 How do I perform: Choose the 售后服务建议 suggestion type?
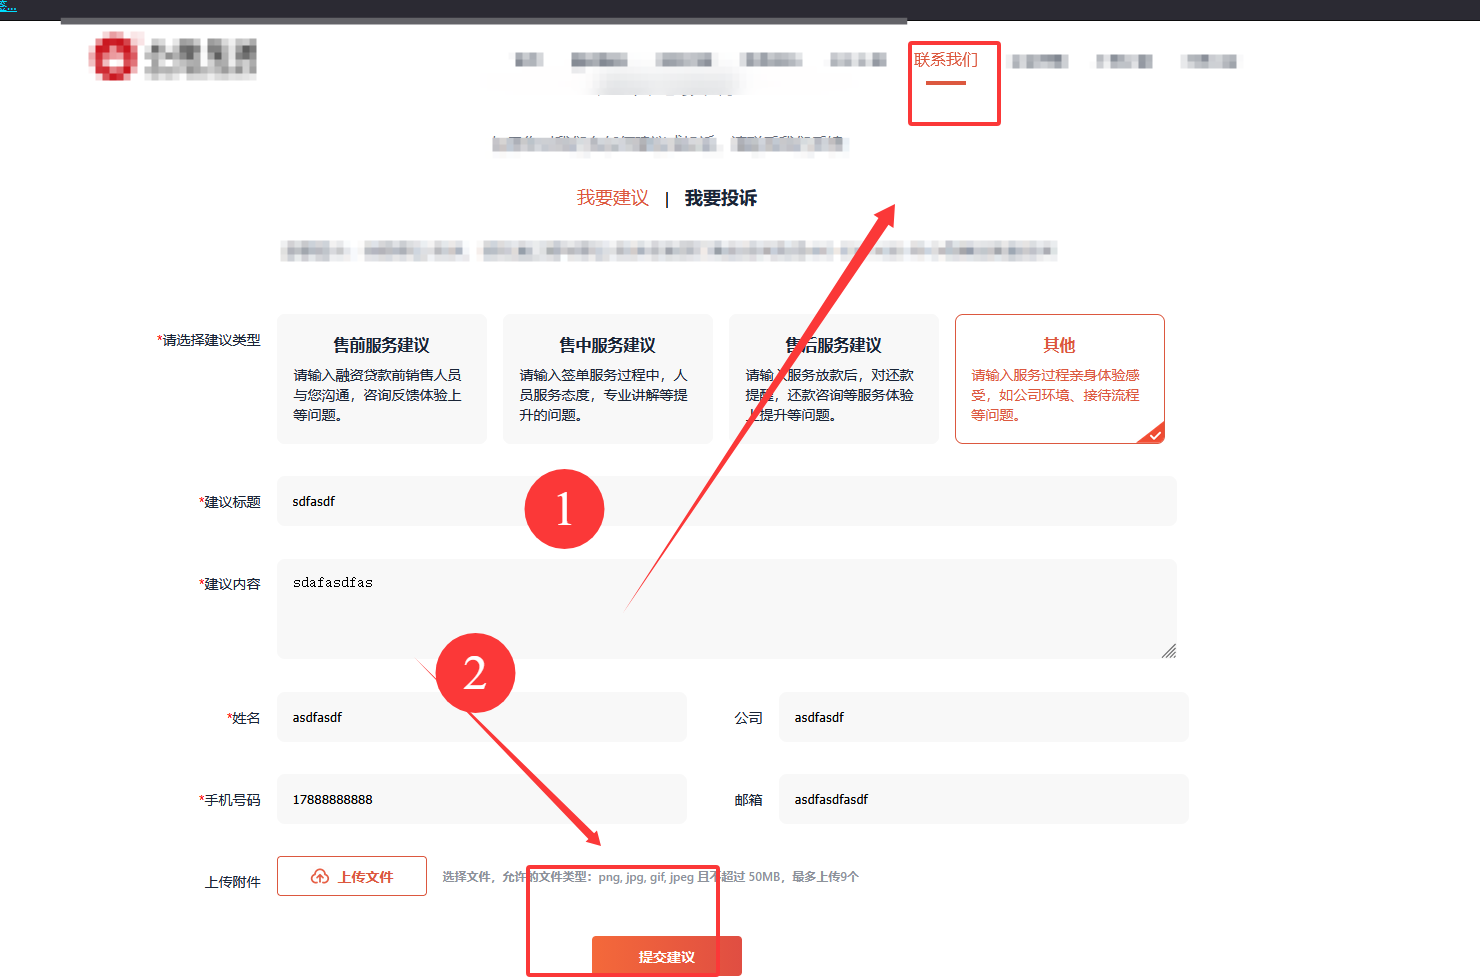833,379
